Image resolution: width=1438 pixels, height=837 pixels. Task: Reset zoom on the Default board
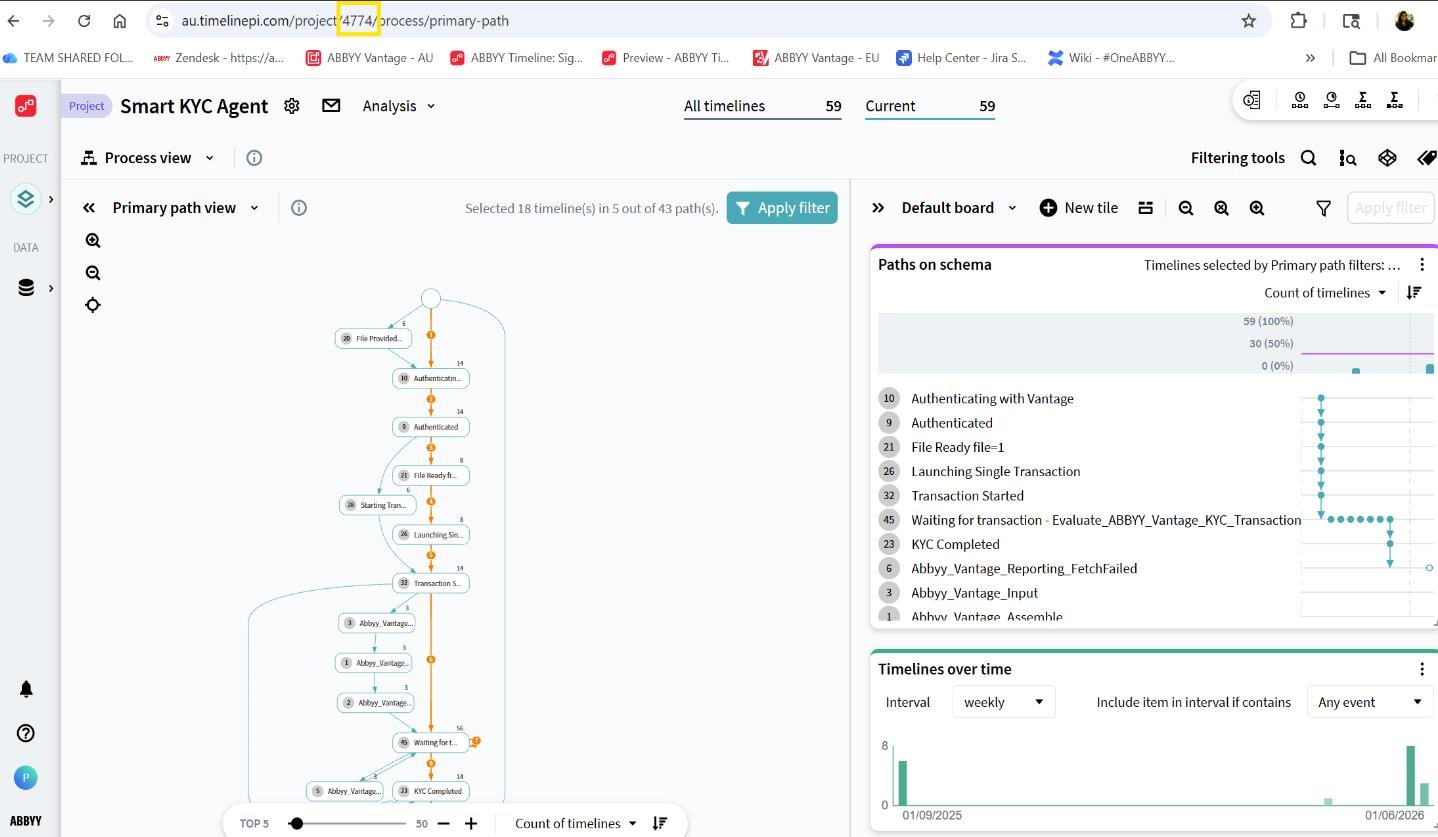pyautogui.click(x=1221, y=208)
